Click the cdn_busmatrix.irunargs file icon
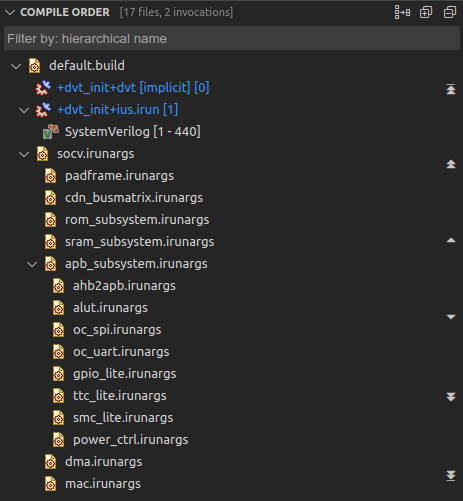This screenshot has width=463, height=501. (50, 198)
